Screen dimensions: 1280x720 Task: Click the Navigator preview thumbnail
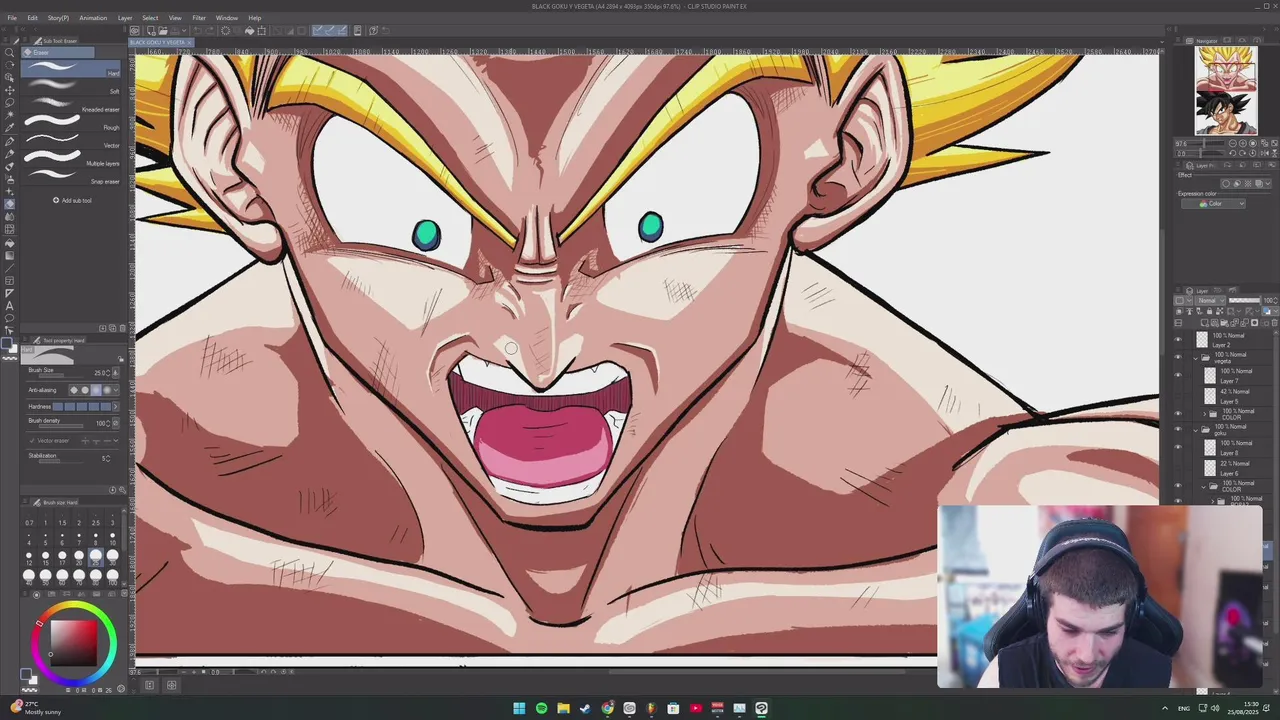(x=1226, y=90)
